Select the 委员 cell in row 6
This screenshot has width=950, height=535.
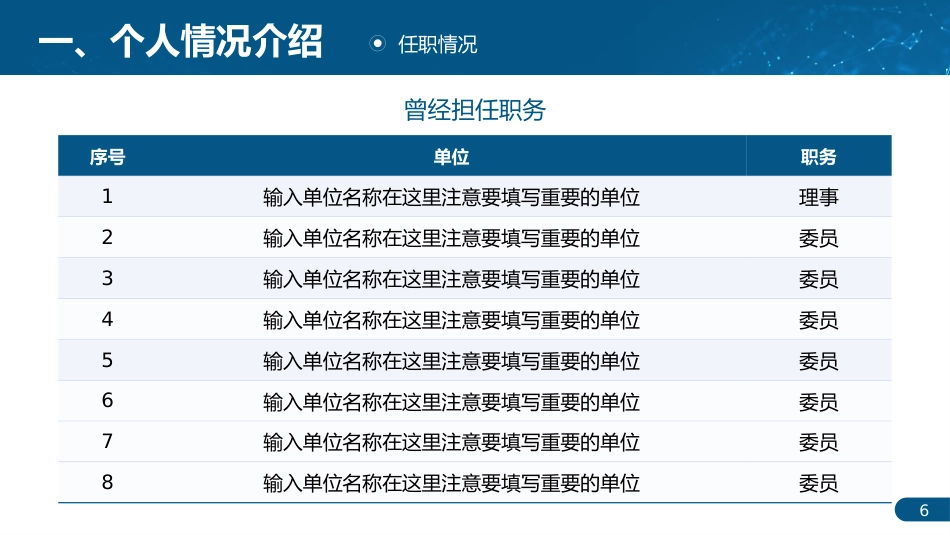pos(819,402)
